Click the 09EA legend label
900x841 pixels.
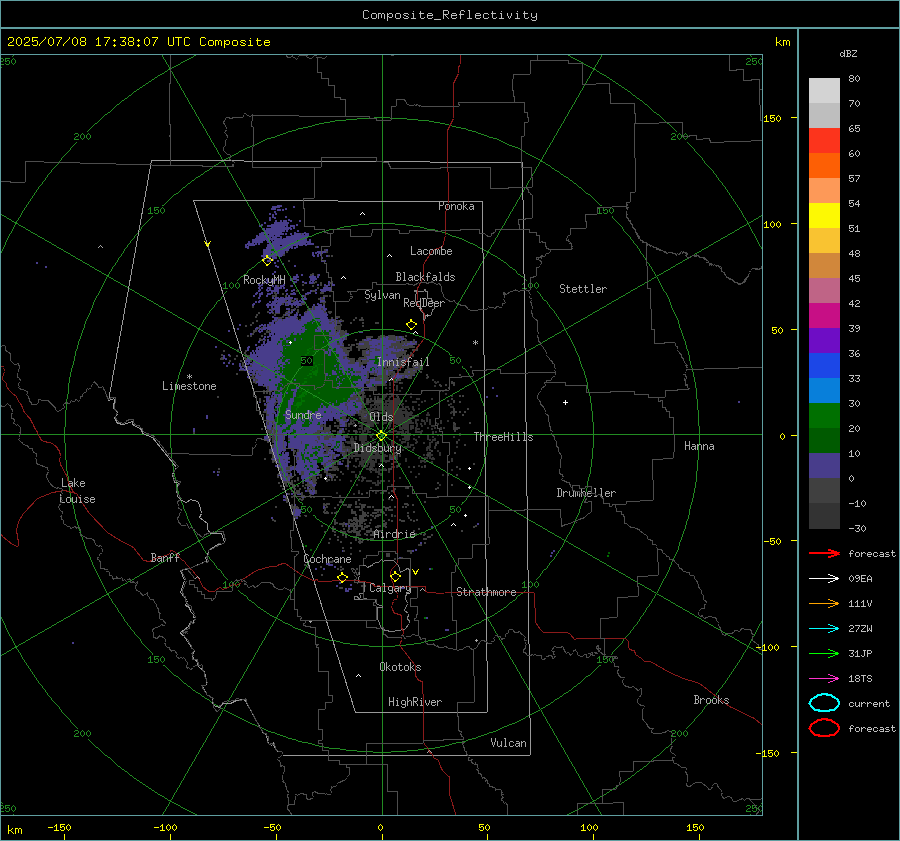[x=860, y=579]
